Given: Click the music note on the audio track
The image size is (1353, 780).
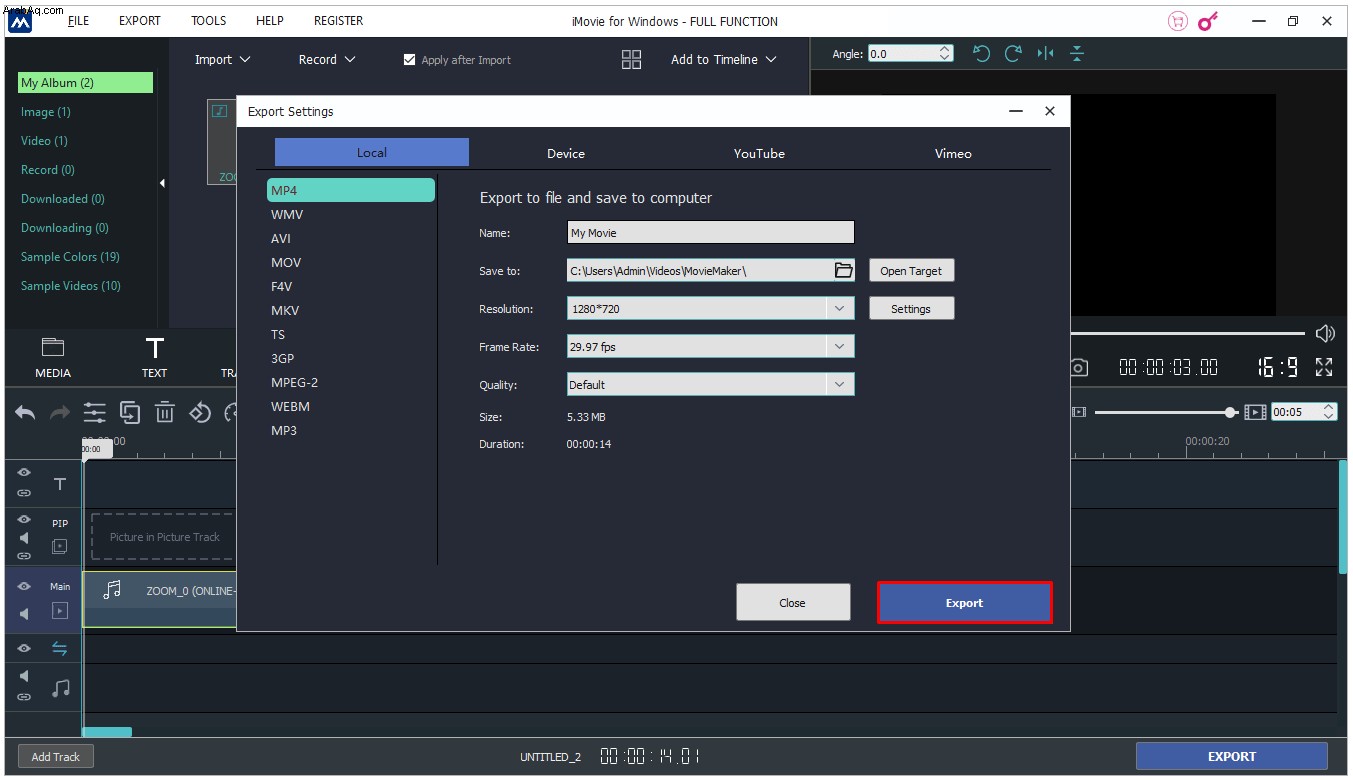Looking at the screenshot, I should (x=61, y=688).
